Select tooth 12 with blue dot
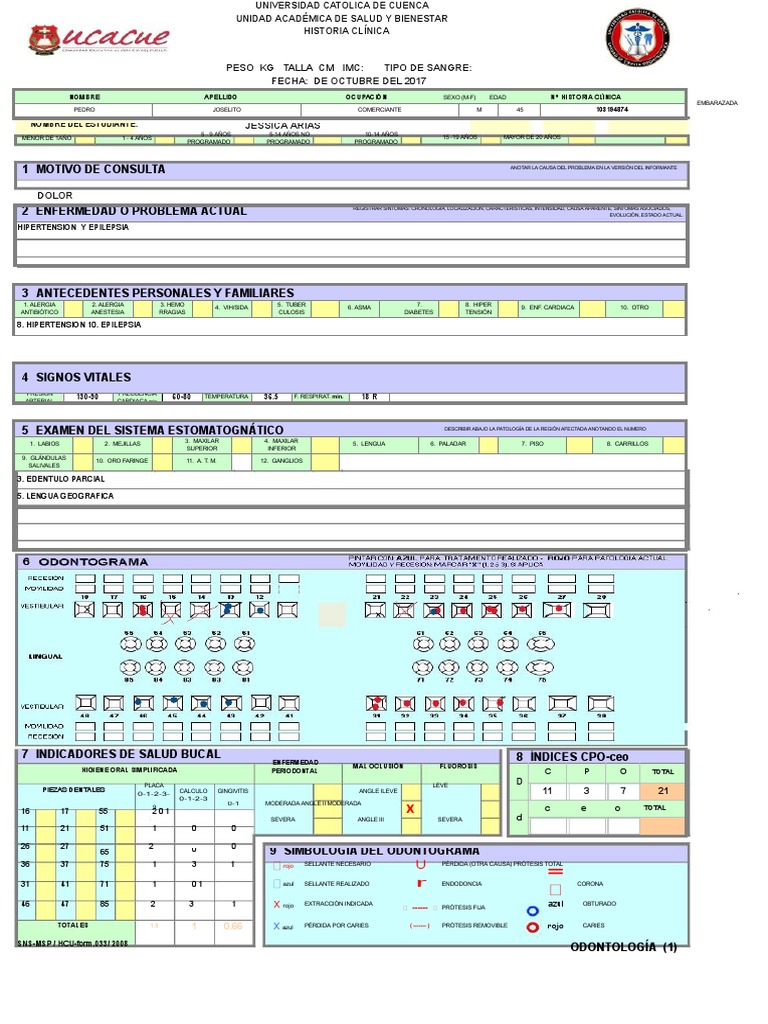 259,610
